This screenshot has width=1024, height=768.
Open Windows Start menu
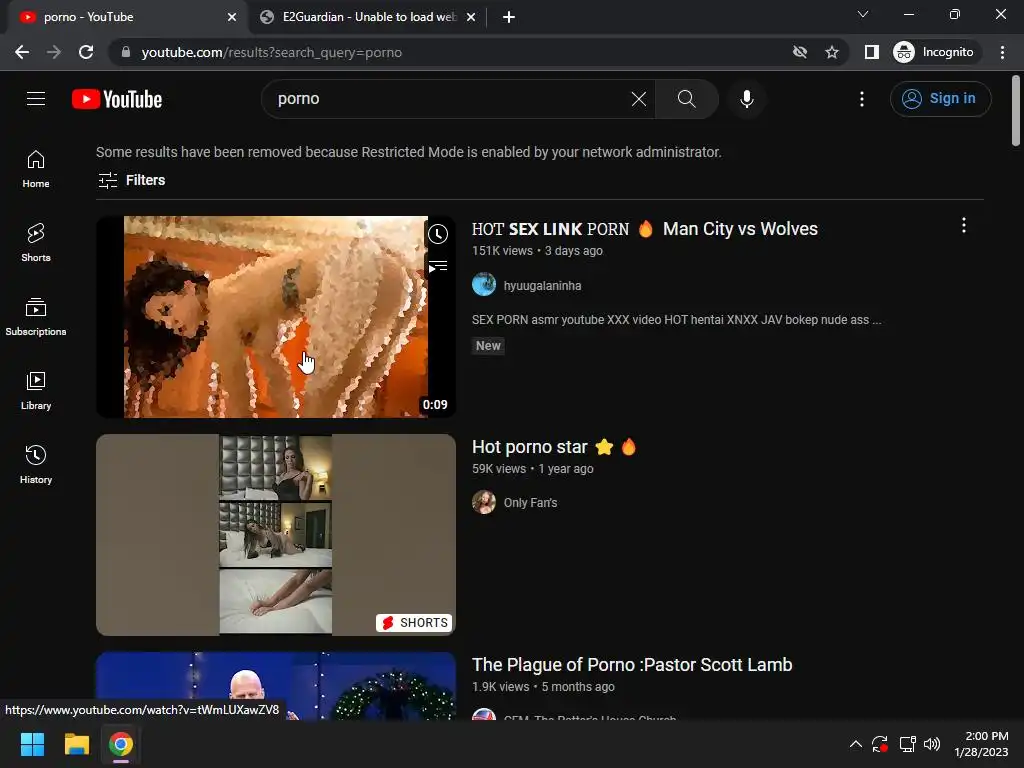point(32,744)
